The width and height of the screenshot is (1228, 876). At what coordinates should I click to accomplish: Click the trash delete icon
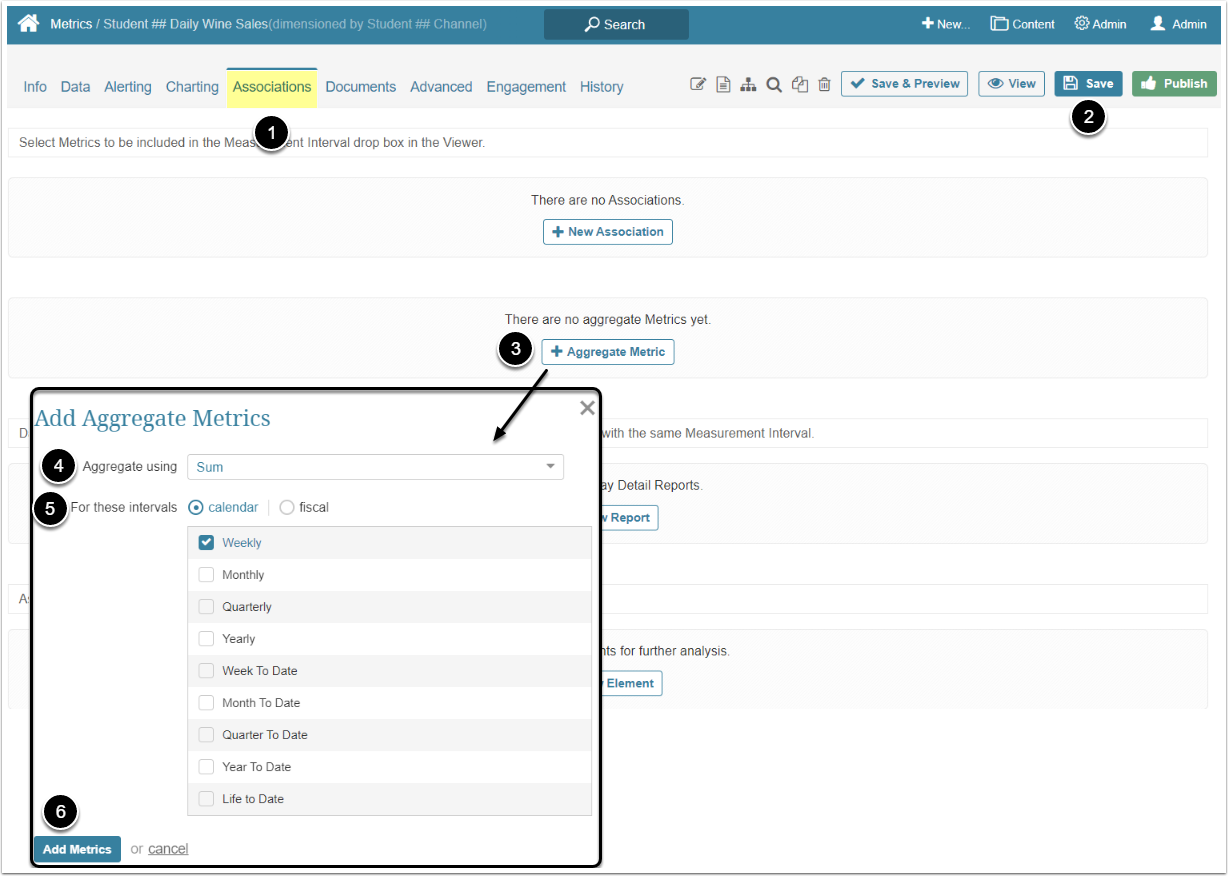pyautogui.click(x=824, y=85)
